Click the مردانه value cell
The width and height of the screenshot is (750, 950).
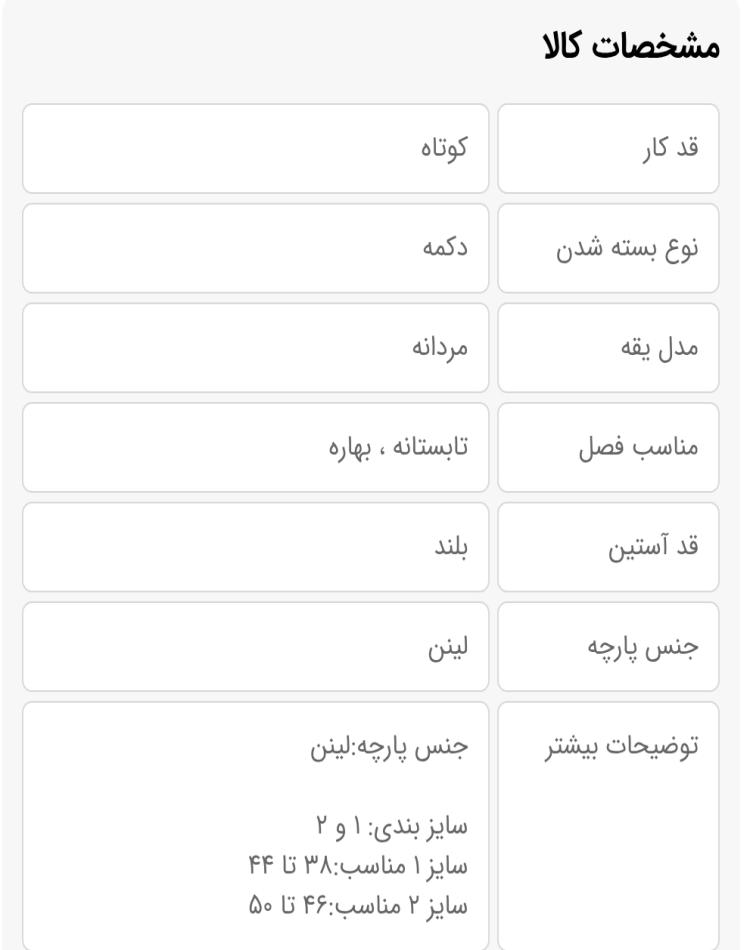pos(256,348)
